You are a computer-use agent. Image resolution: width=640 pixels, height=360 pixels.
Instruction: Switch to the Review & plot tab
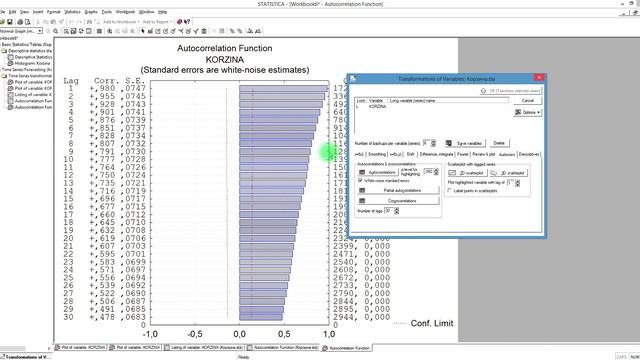coord(484,154)
